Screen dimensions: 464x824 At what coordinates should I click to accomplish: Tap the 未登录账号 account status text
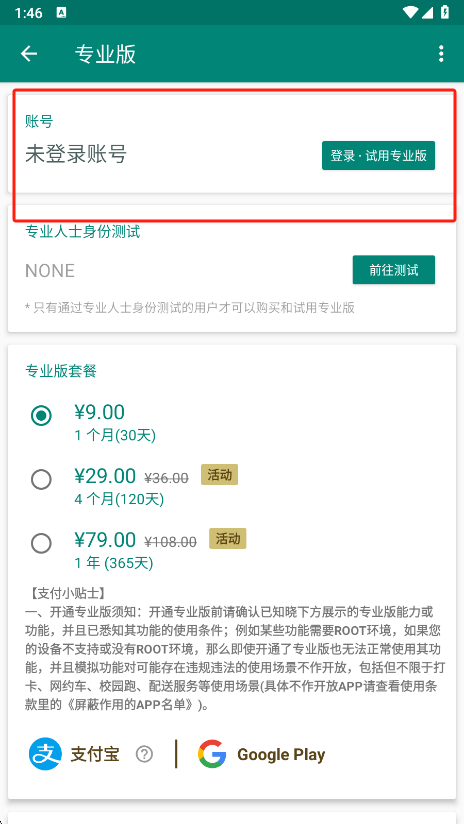[x=76, y=154]
